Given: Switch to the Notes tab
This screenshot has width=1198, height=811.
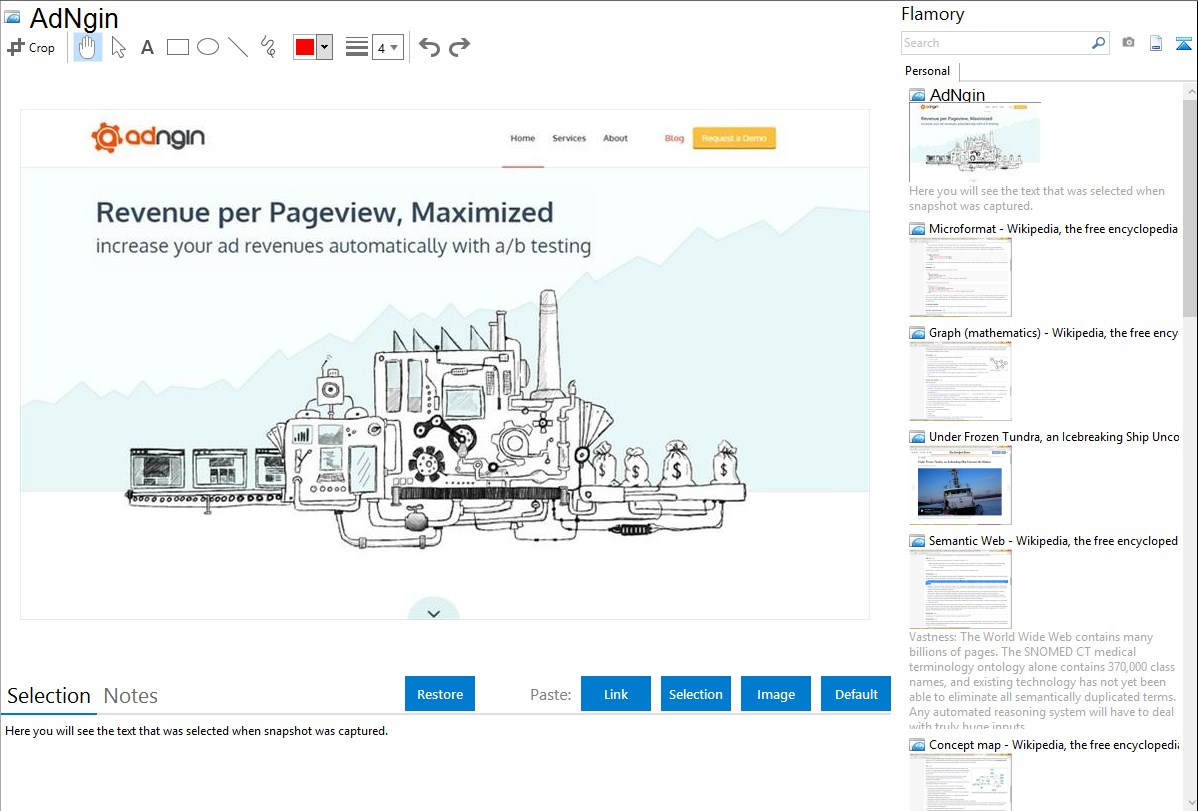Looking at the screenshot, I should coord(130,696).
